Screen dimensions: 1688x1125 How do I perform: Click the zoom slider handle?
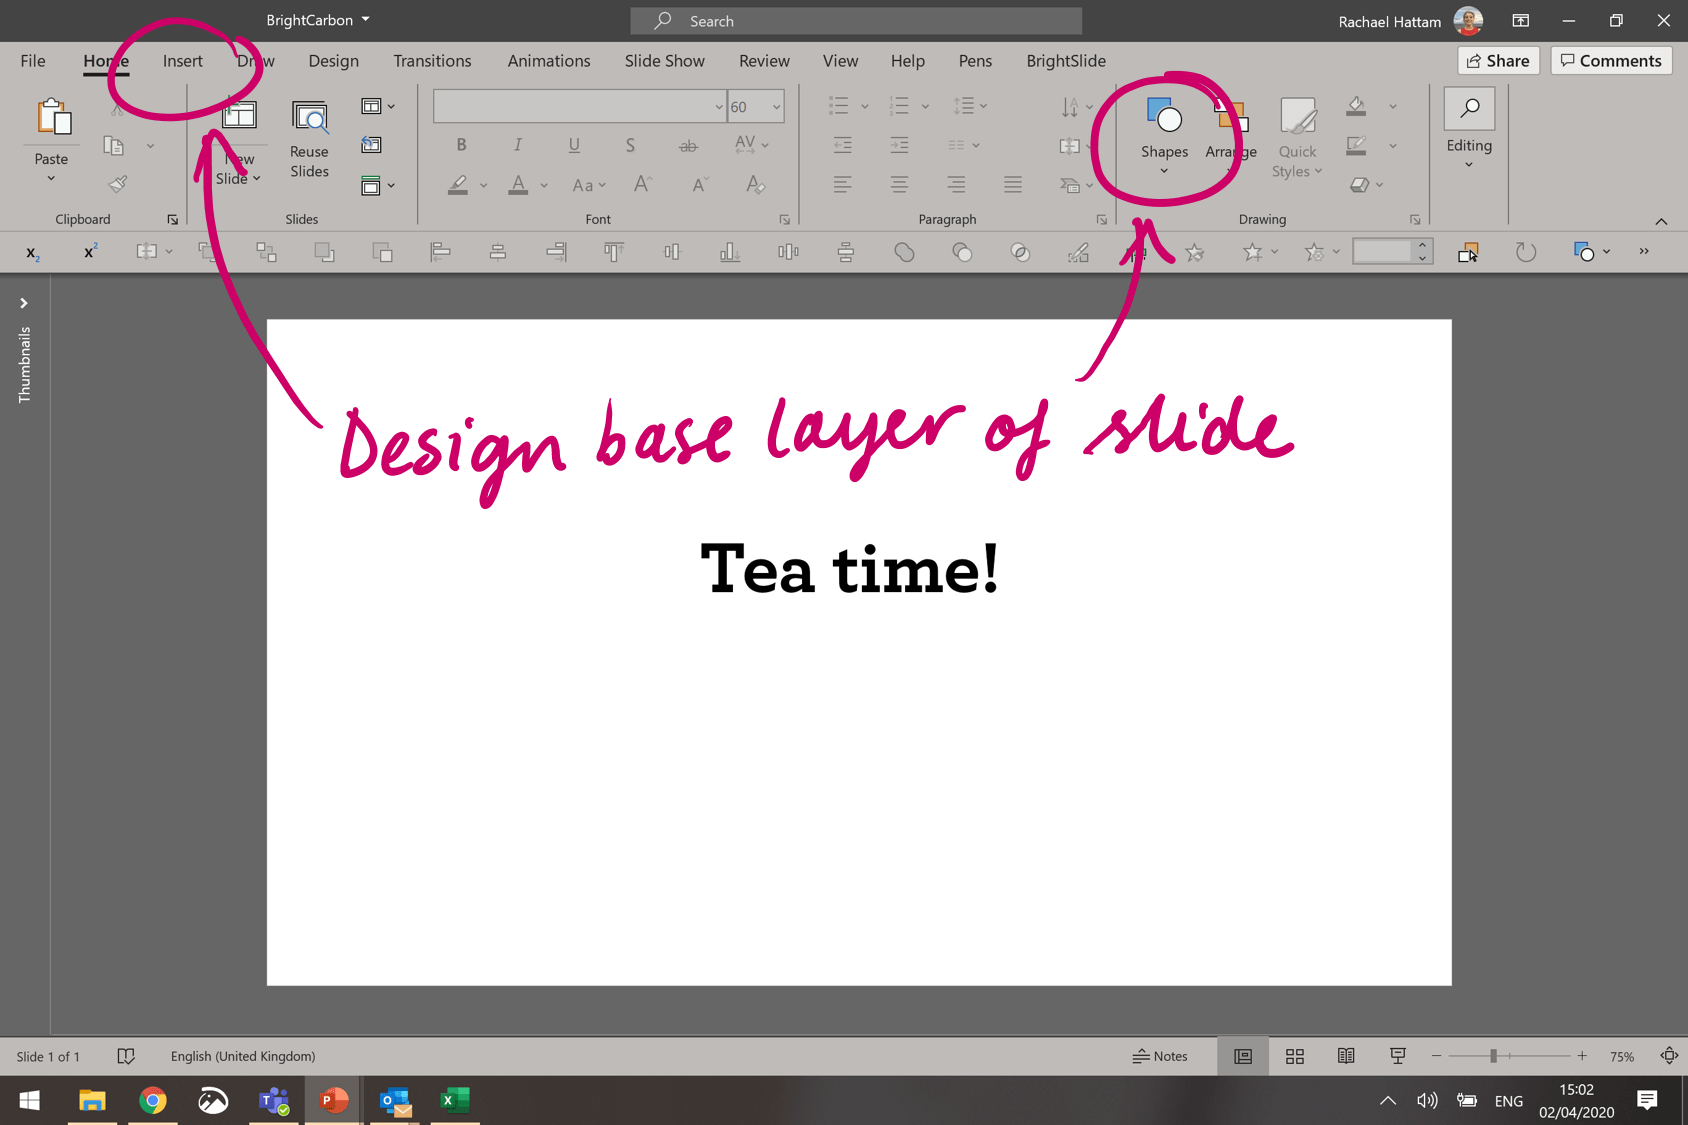point(1493,1056)
